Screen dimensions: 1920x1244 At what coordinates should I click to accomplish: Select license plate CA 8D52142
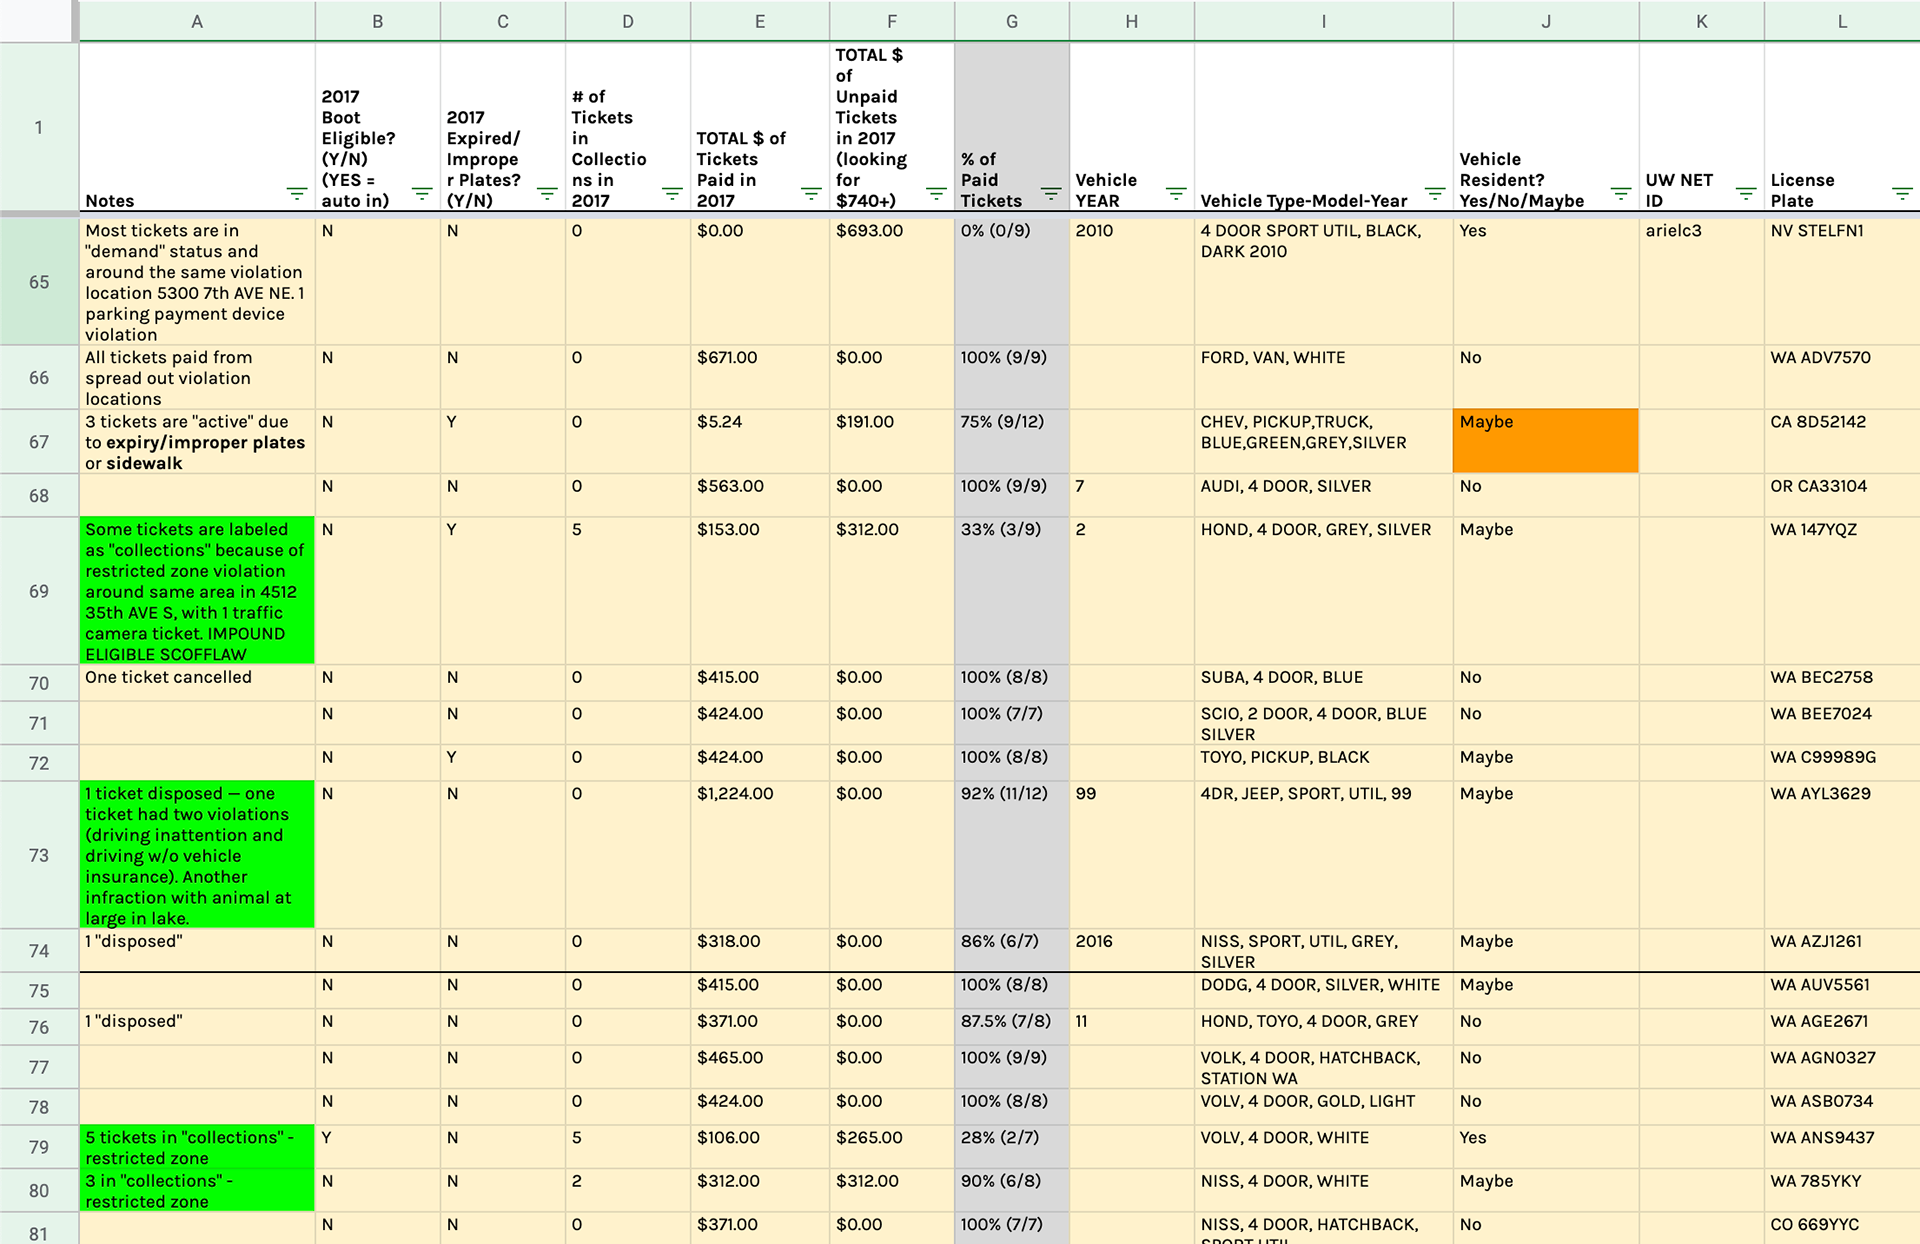(x=1842, y=441)
